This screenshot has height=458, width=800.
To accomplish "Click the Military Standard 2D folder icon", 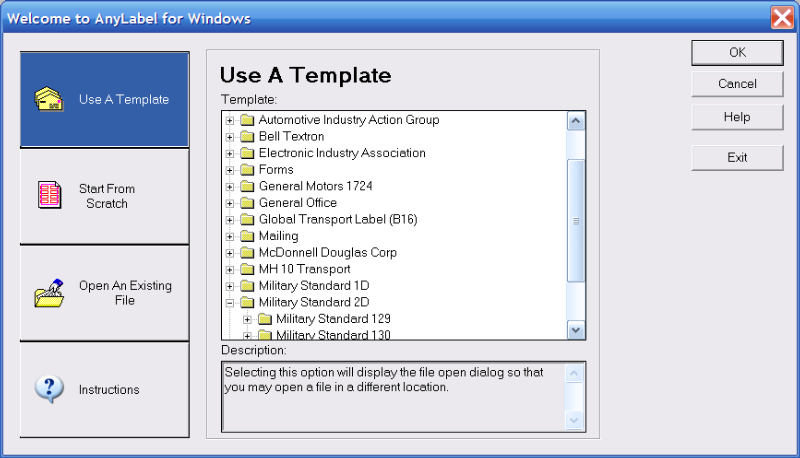I will [247, 302].
